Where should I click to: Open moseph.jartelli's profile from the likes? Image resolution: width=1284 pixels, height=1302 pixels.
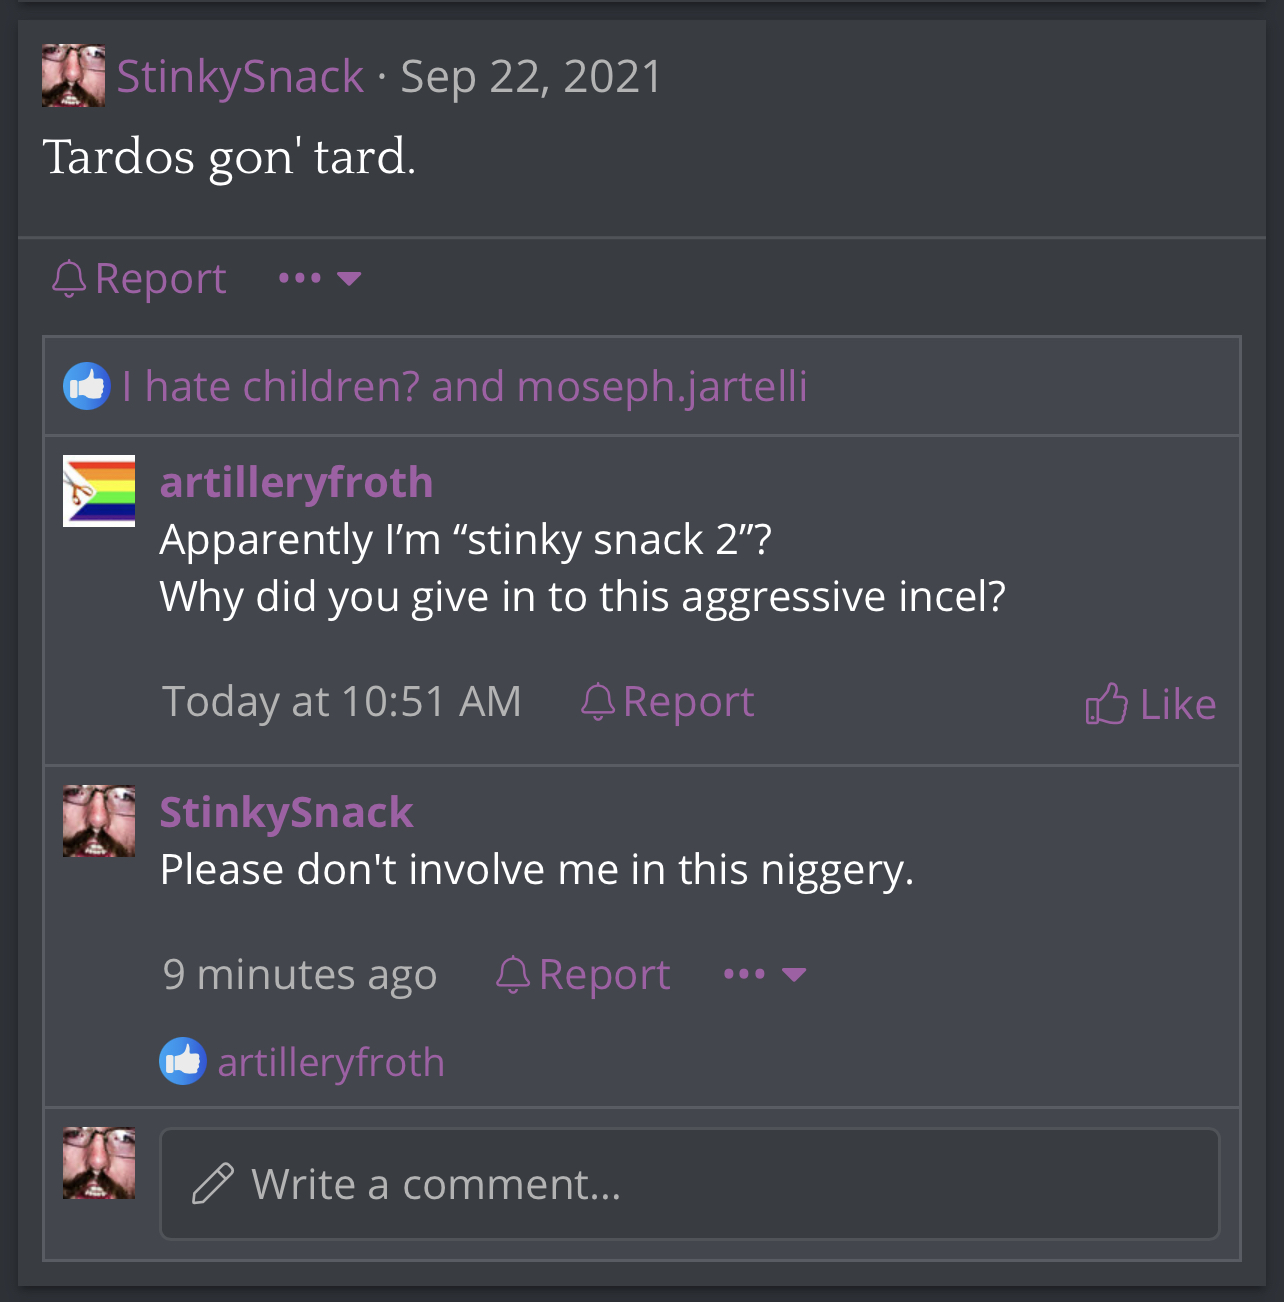662,386
